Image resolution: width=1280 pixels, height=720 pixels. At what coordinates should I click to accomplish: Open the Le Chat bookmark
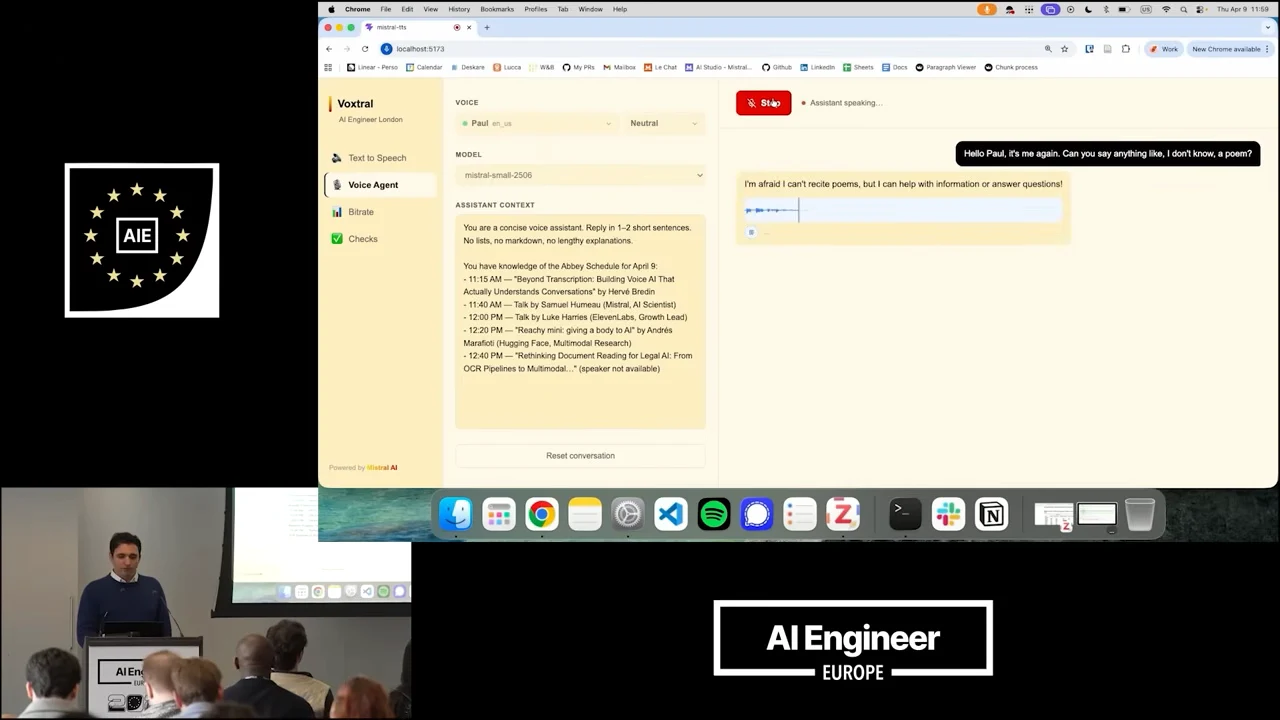pos(661,67)
